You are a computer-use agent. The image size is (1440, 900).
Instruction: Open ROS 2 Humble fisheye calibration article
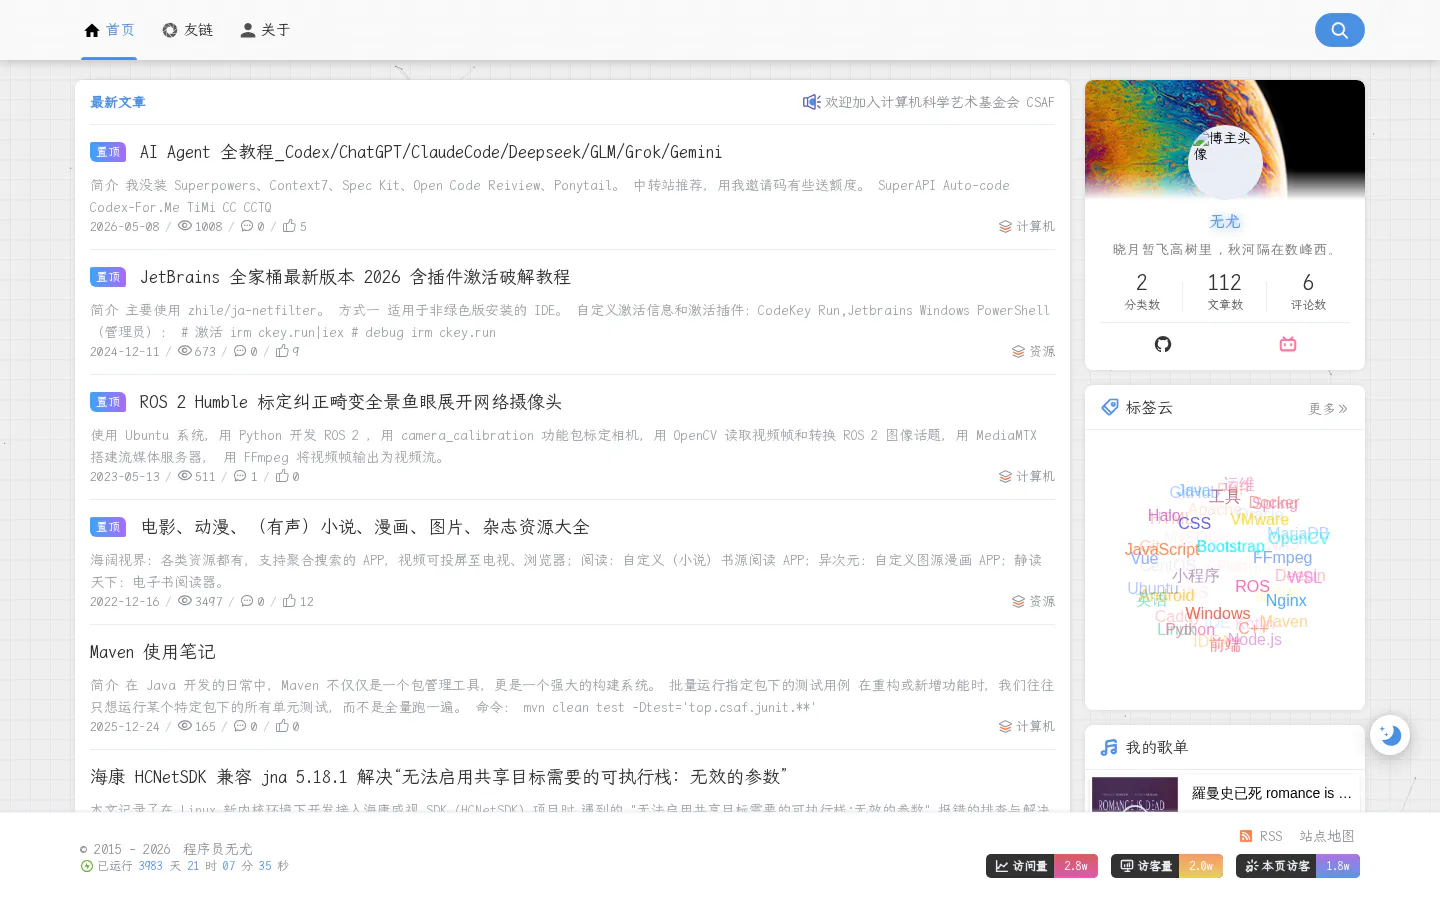tap(351, 402)
